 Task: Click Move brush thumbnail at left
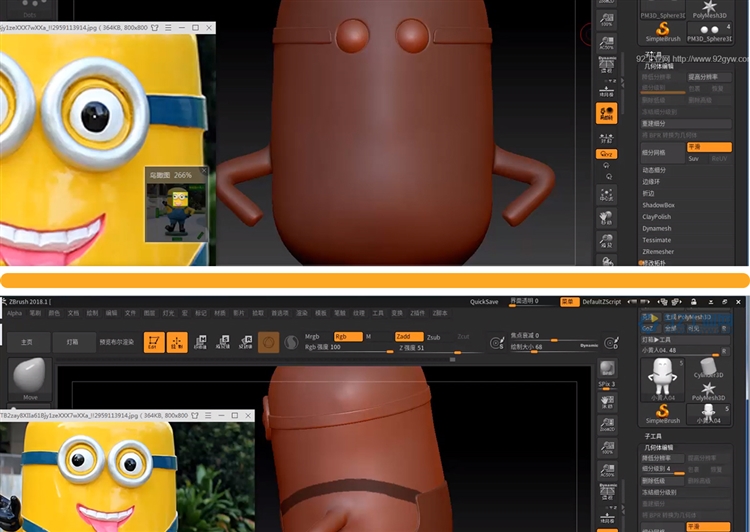click(x=30, y=379)
